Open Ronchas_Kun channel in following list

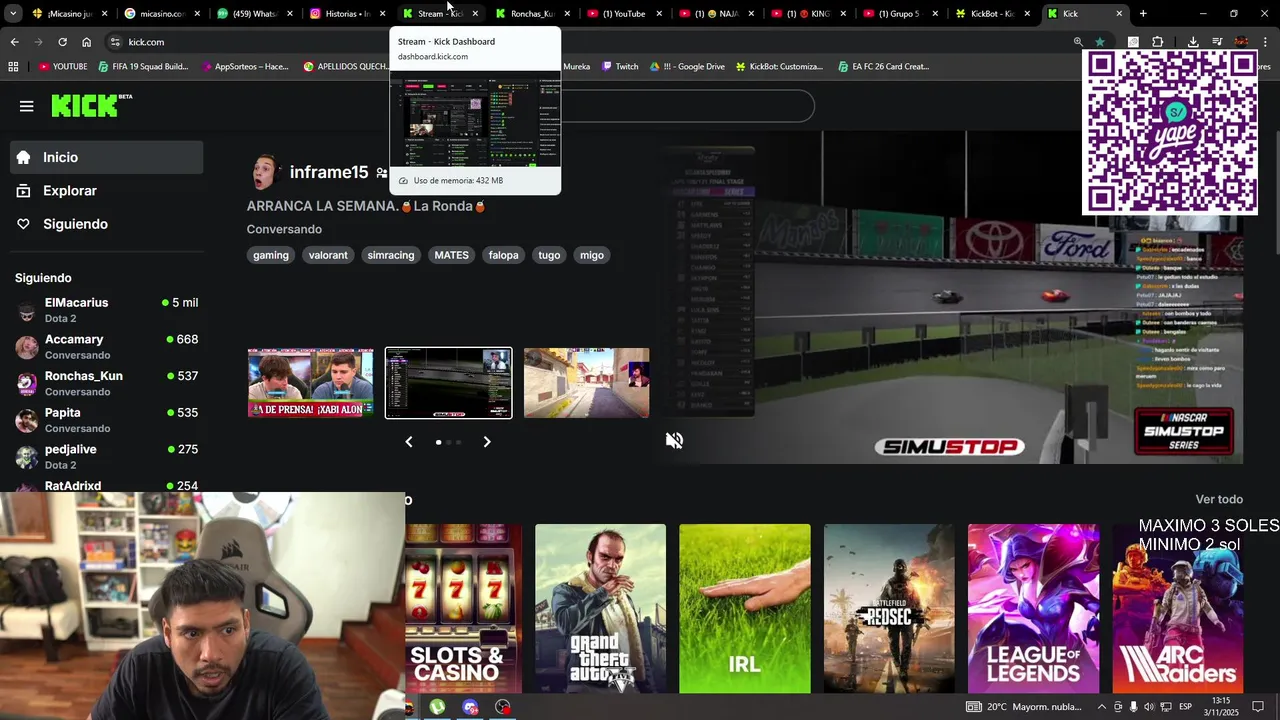tap(107, 384)
